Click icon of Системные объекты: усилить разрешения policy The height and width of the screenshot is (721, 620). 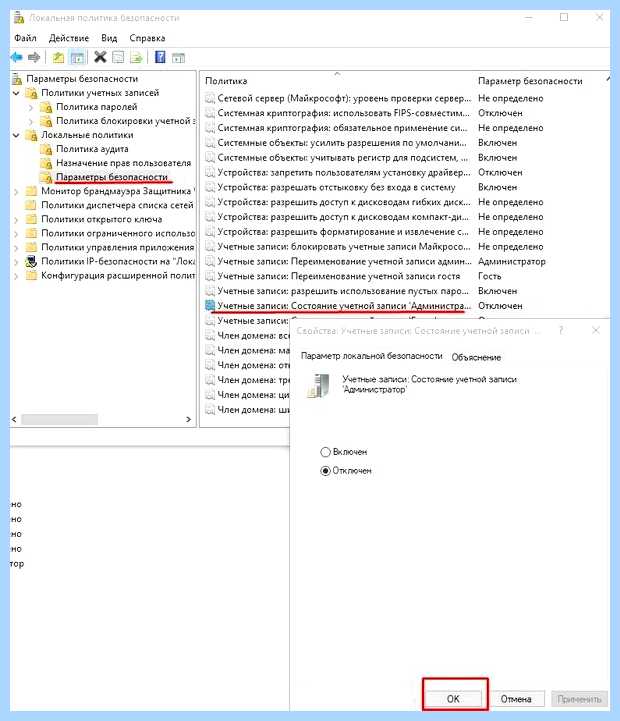[210, 143]
